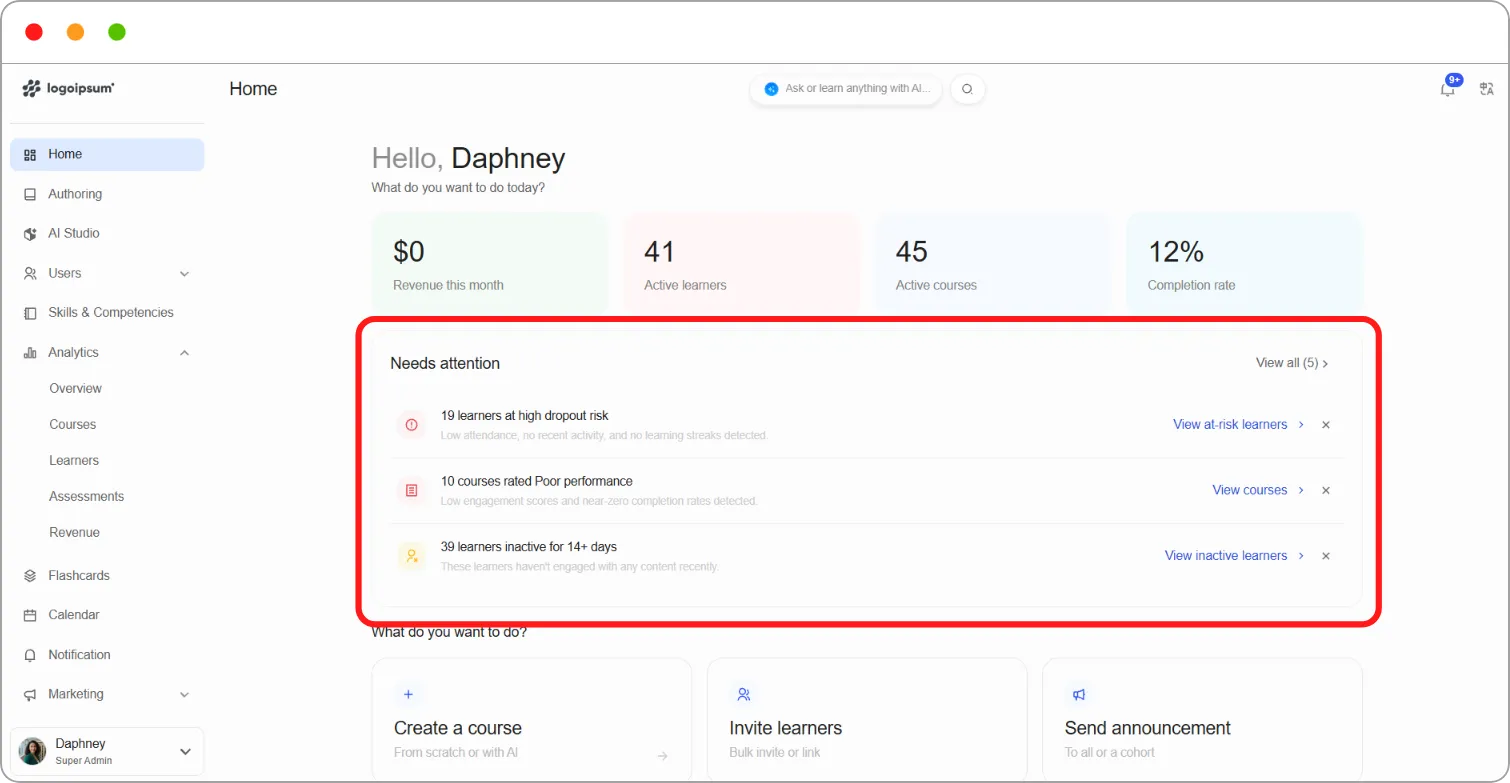1510x783 pixels.
Task: Click the Create a course card
Action: 531,719
